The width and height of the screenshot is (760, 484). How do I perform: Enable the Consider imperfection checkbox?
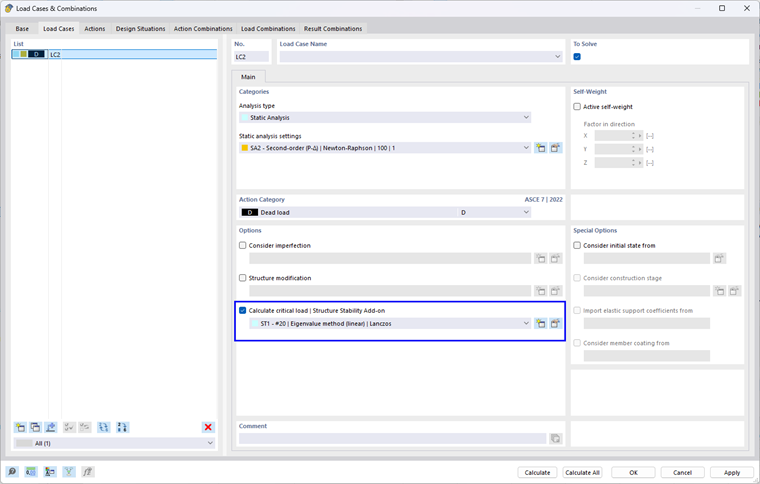tap(242, 246)
